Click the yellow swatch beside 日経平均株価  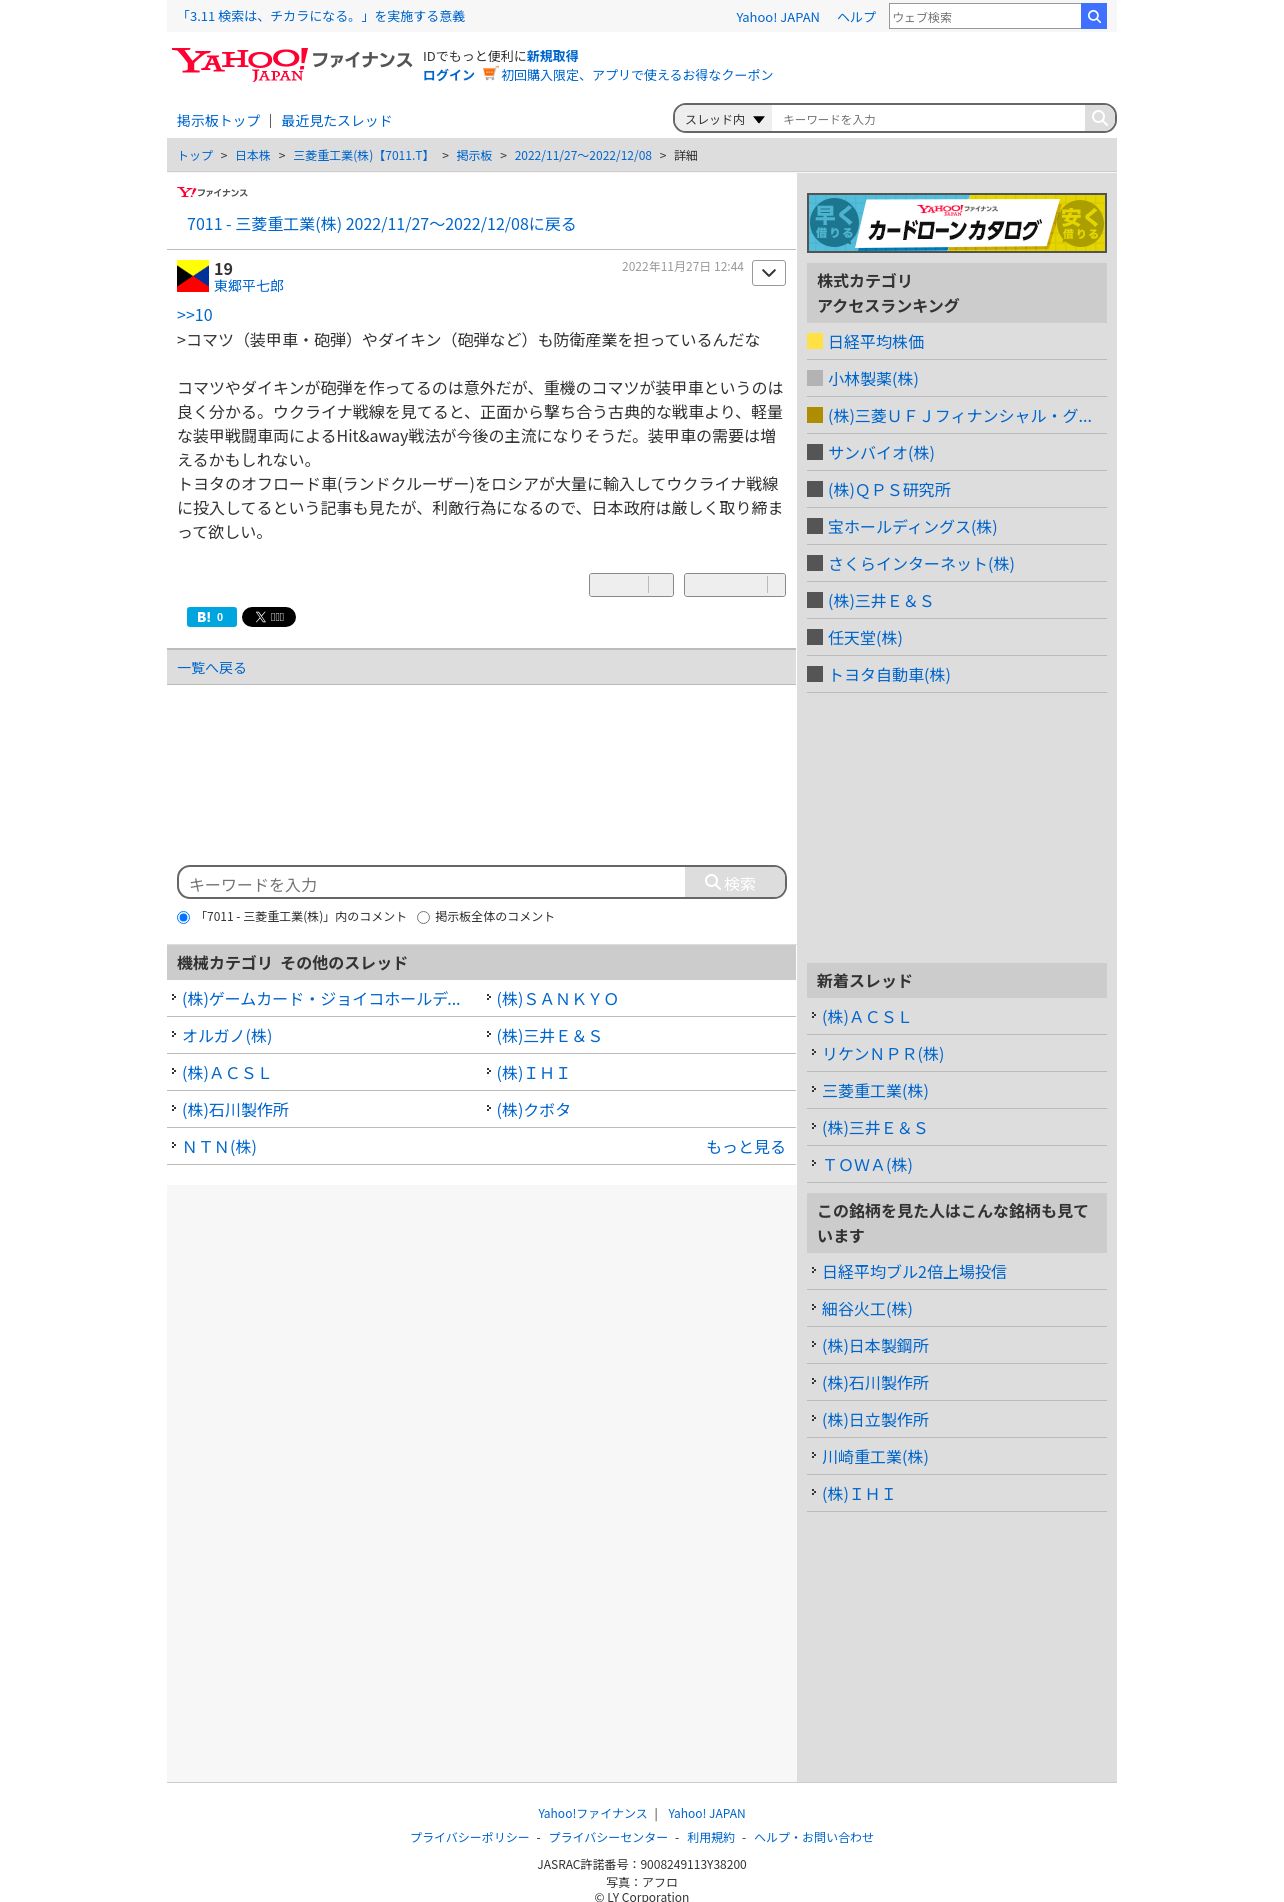point(815,341)
